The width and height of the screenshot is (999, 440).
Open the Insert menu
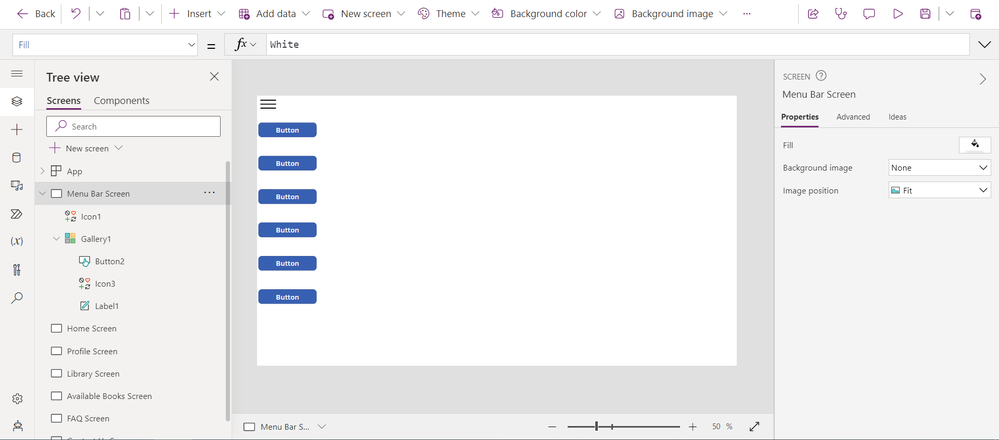(x=197, y=13)
